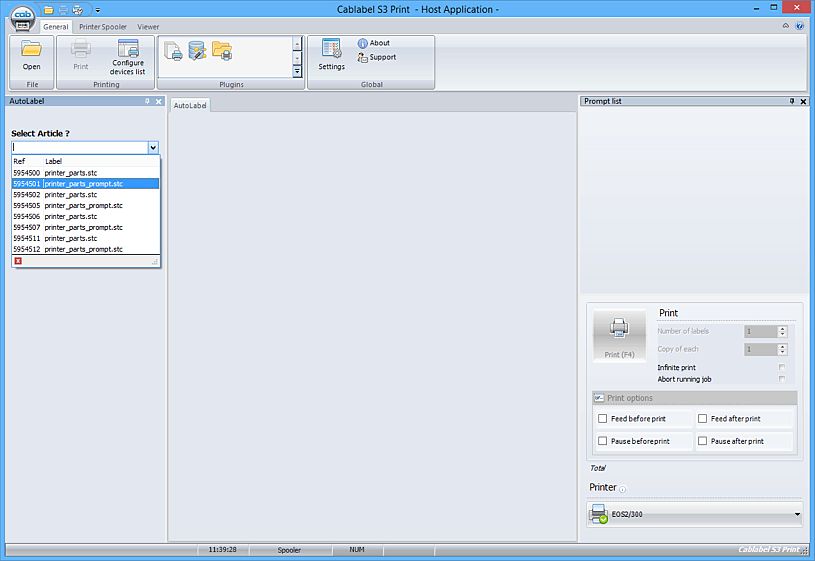This screenshot has width=815, height=561.
Task: Increase the Number of labels stepper
Action: click(782, 328)
